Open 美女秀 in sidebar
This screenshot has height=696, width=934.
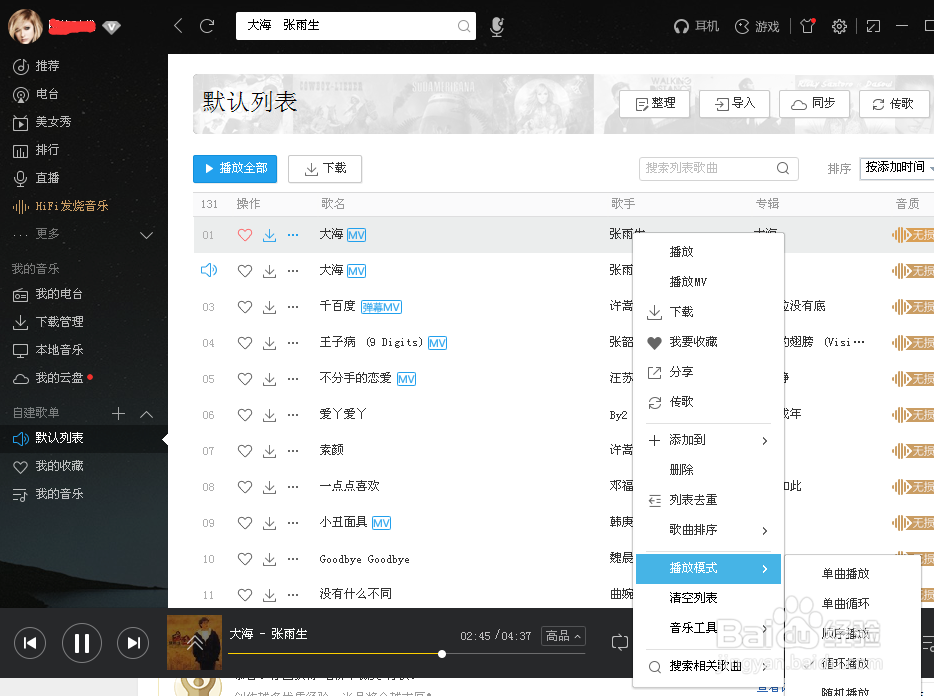[42, 122]
